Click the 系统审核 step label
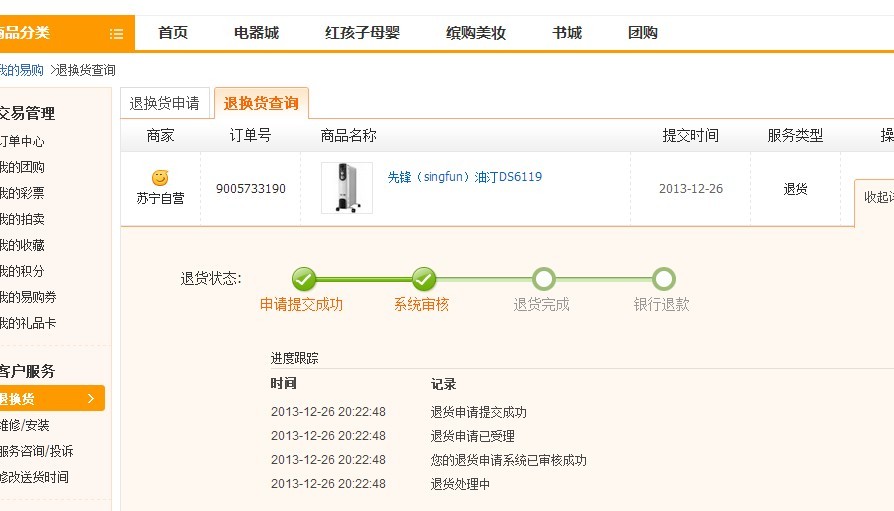This screenshot has height=511, width=894. point(421,305)
